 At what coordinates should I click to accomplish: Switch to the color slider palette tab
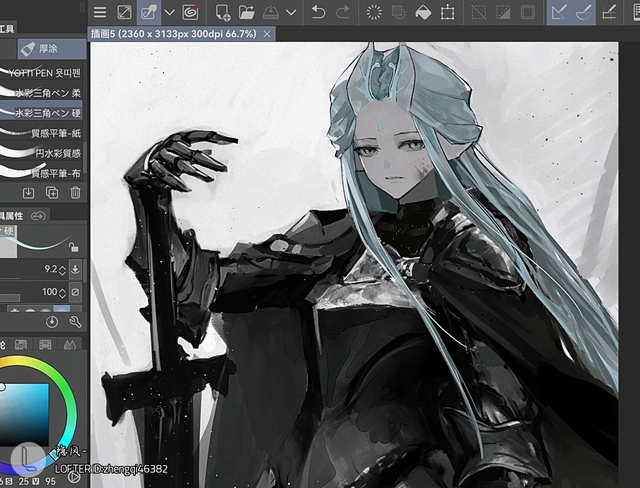(21, 345)
